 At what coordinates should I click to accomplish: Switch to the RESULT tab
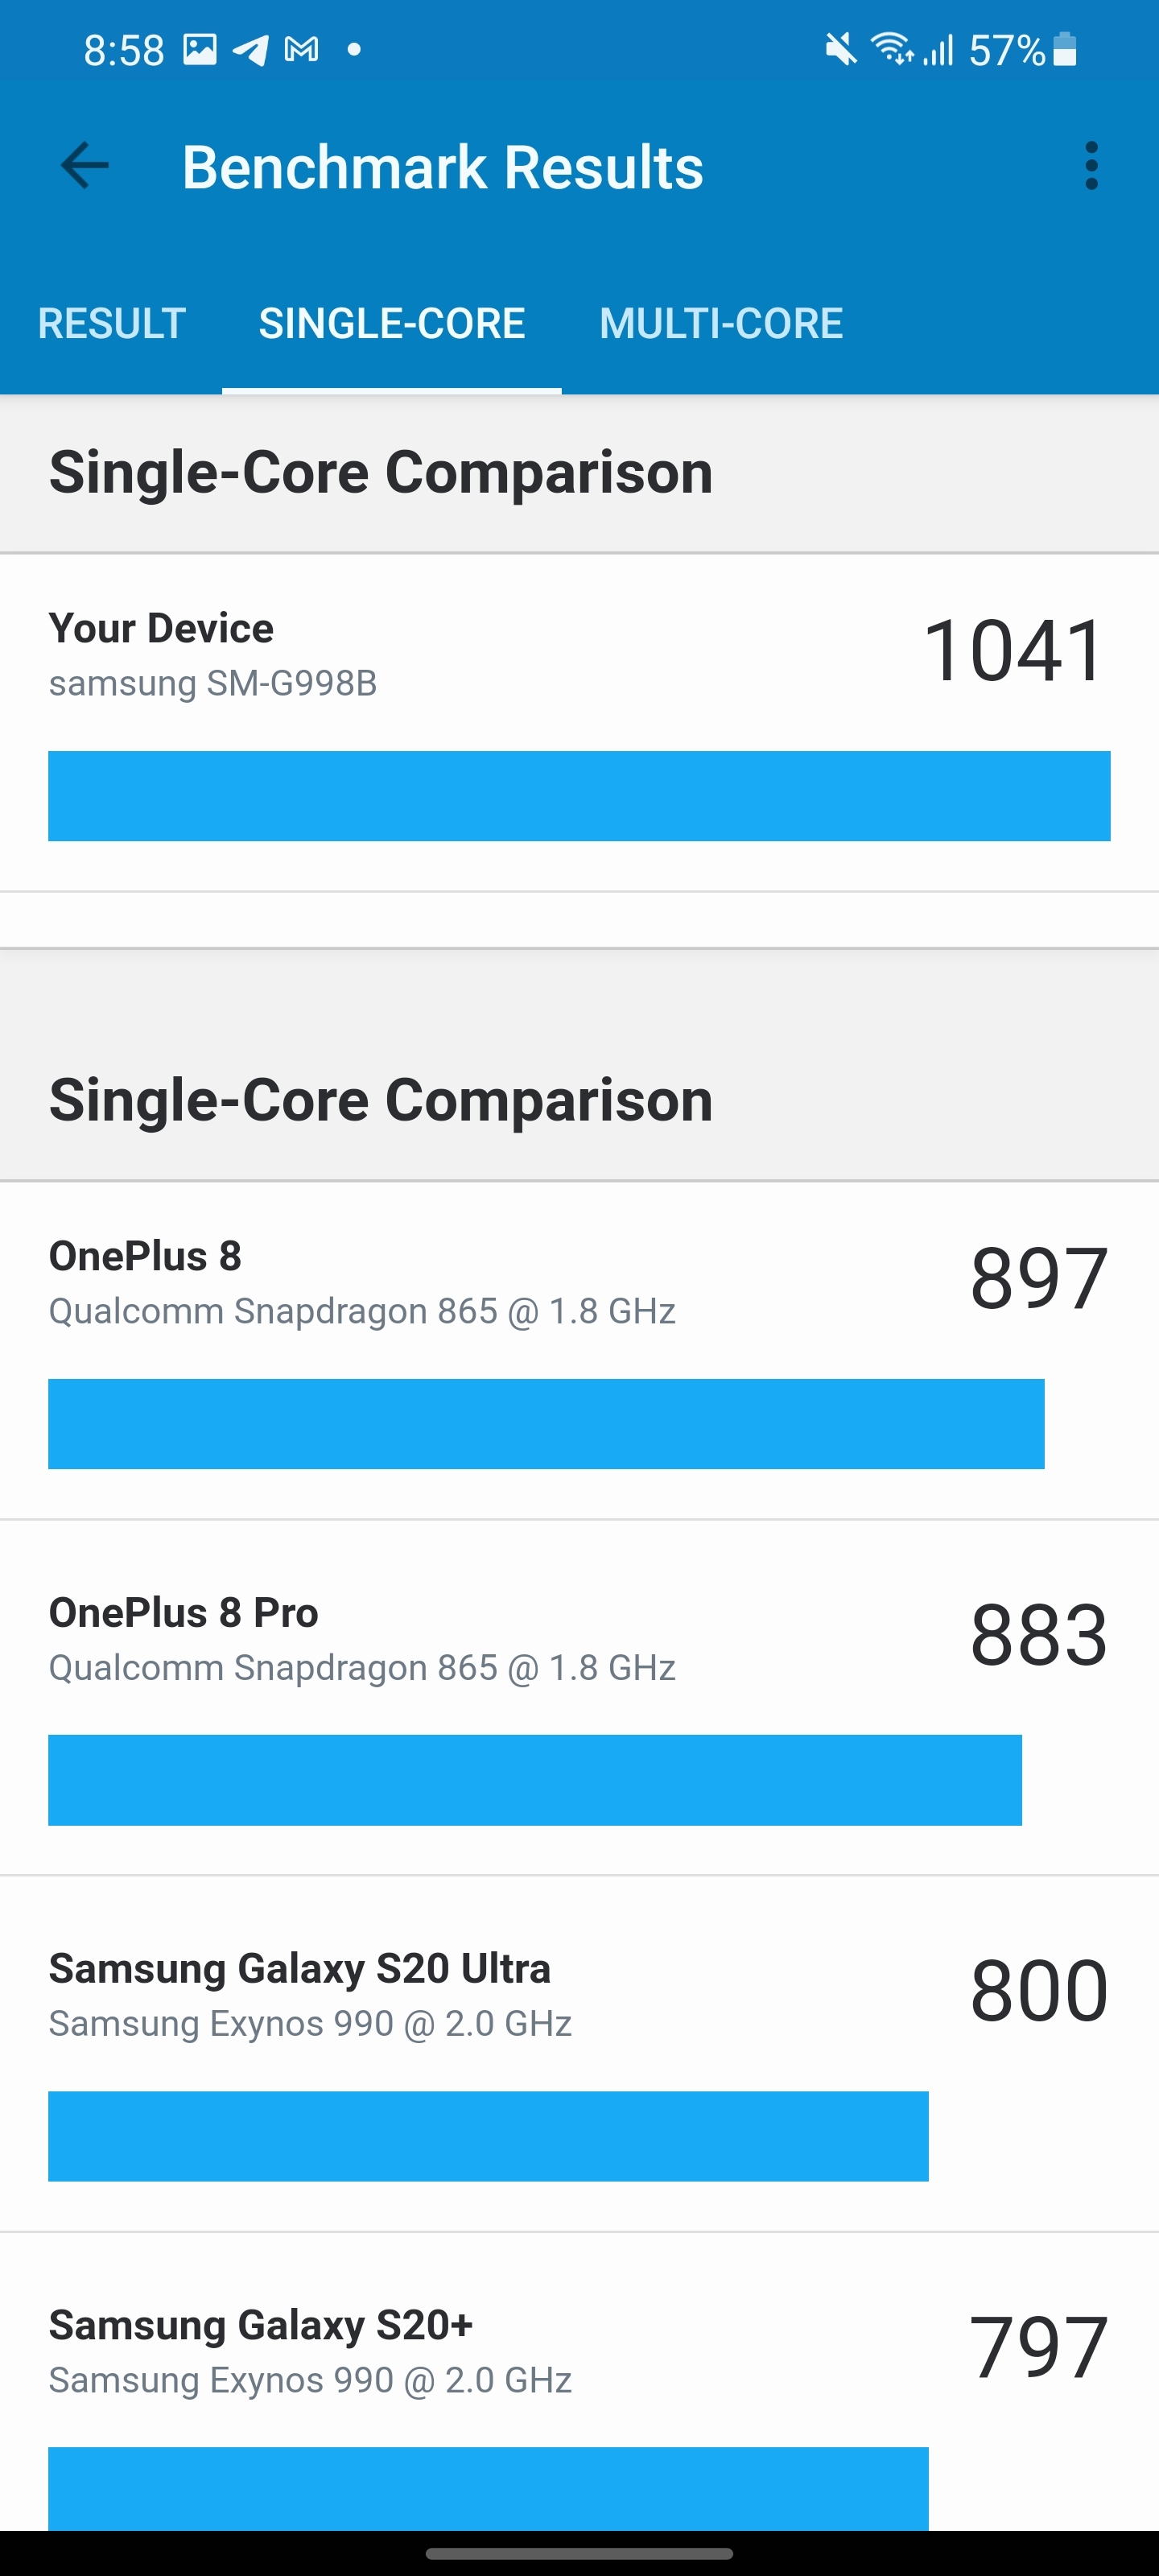point(111,323)
